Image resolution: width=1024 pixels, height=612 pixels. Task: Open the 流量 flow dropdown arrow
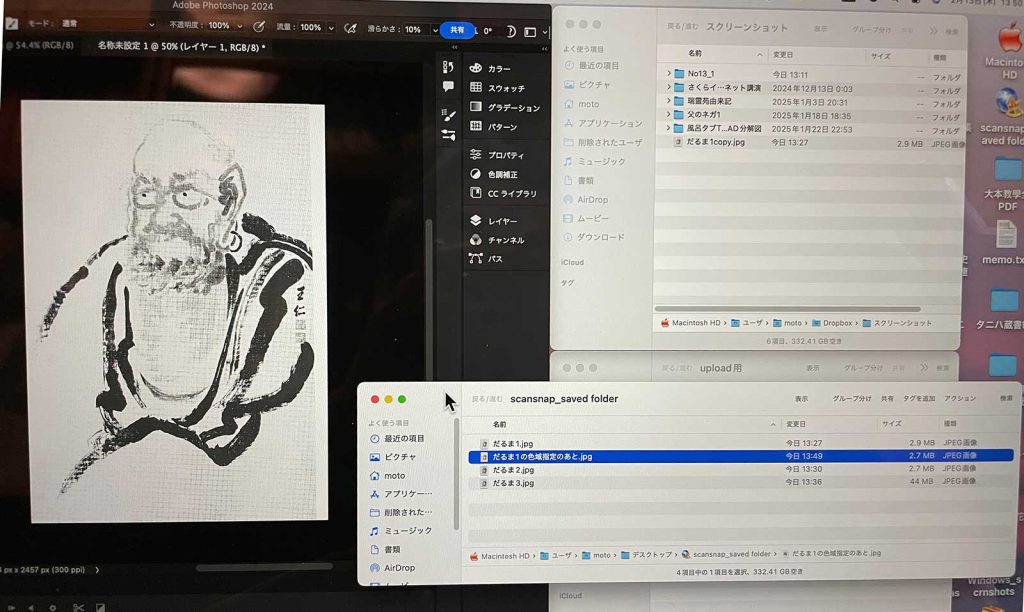pyautogui.click(x=331, y=28)
